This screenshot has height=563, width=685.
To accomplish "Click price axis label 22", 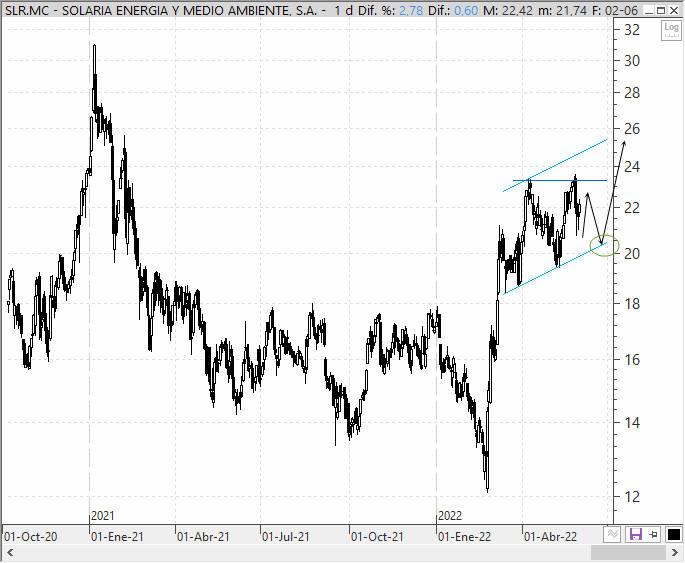I will click(632, 207).
